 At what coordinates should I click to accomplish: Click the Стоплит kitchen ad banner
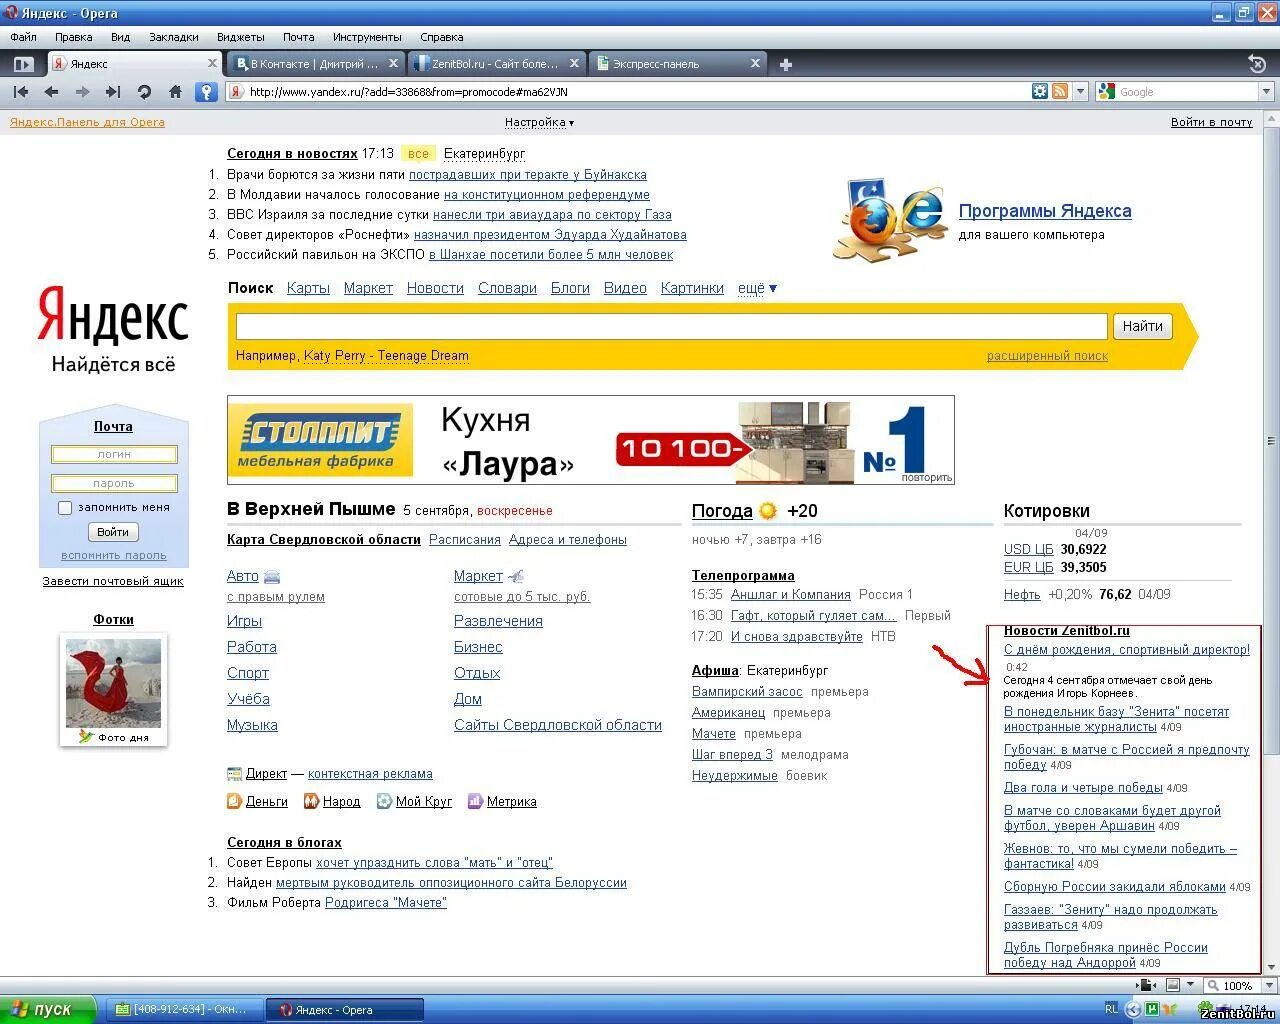click(x=591, y=440)
